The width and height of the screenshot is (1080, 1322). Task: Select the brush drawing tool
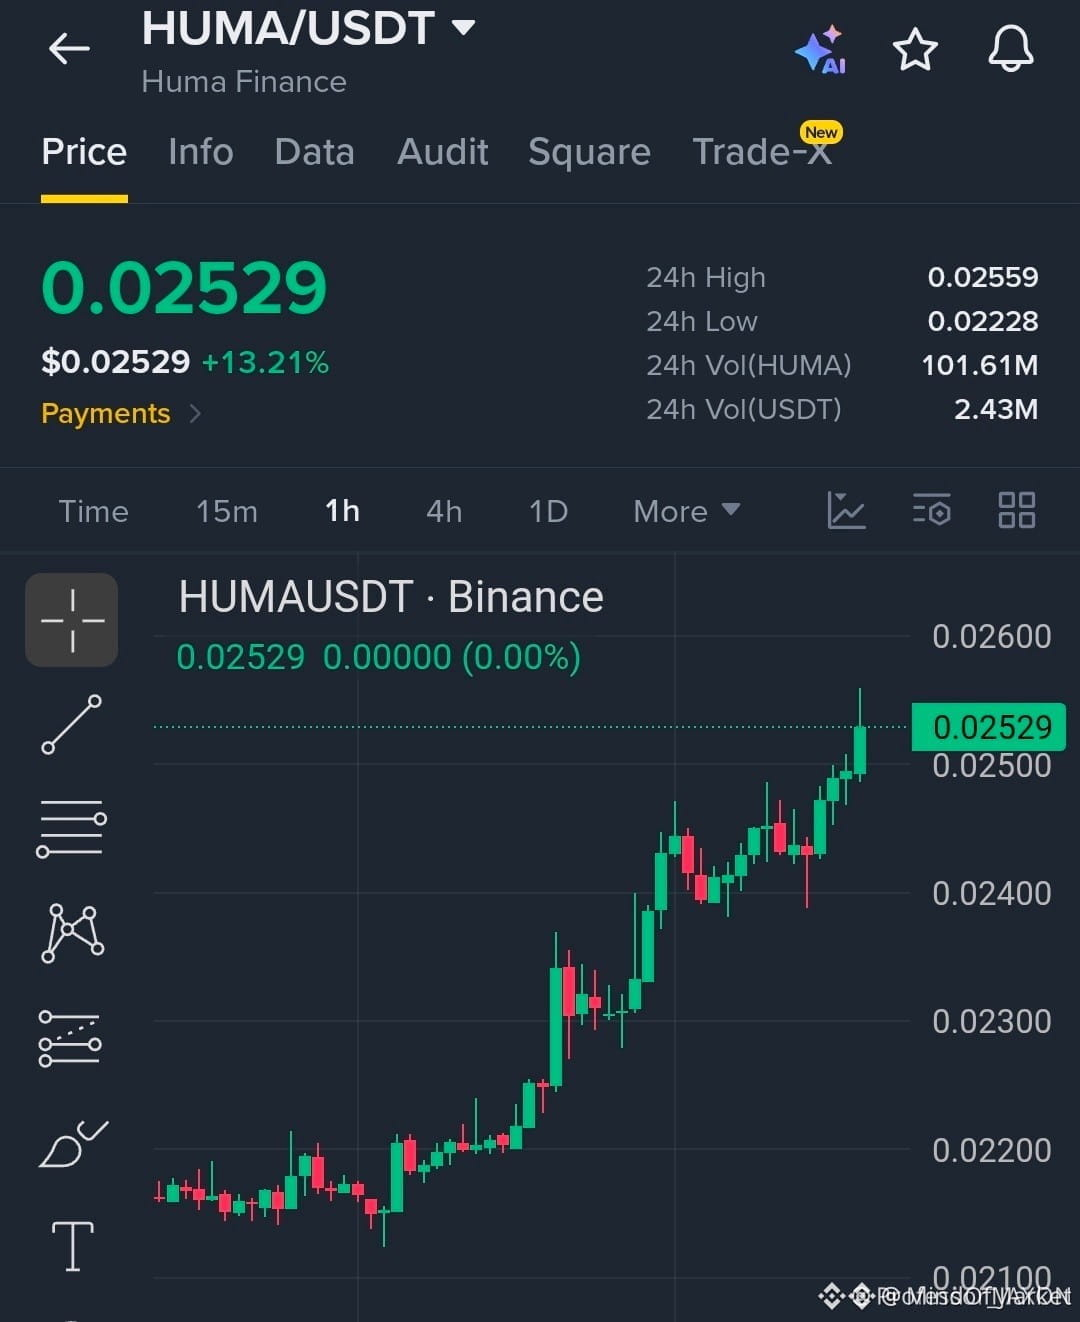tap(72, 1144)
